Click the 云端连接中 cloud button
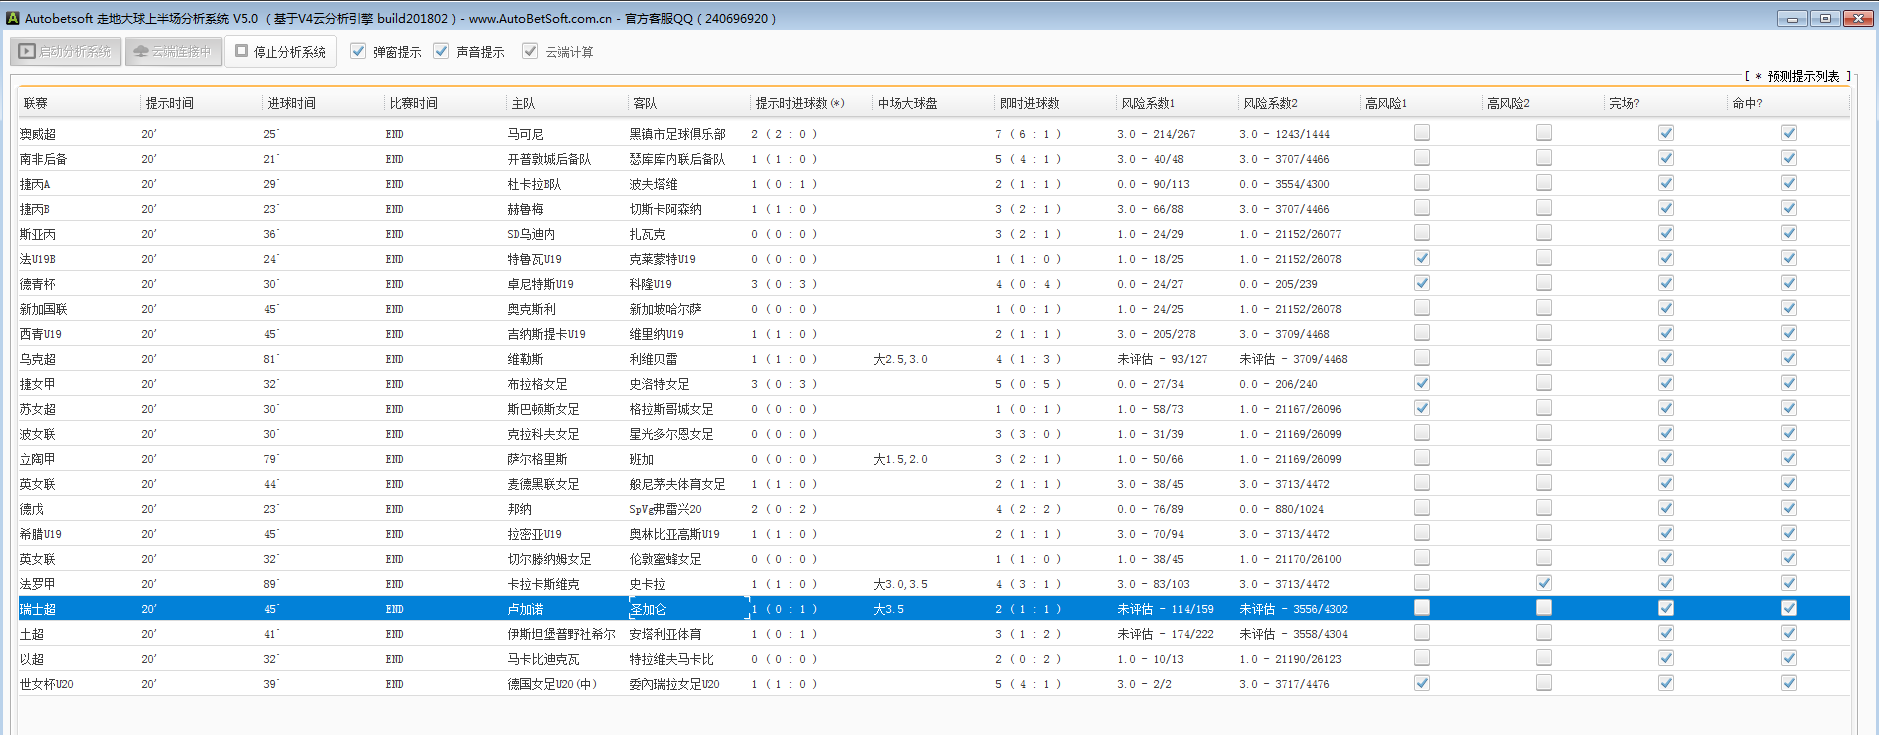Screen dimensions: 1879x735 173,51
